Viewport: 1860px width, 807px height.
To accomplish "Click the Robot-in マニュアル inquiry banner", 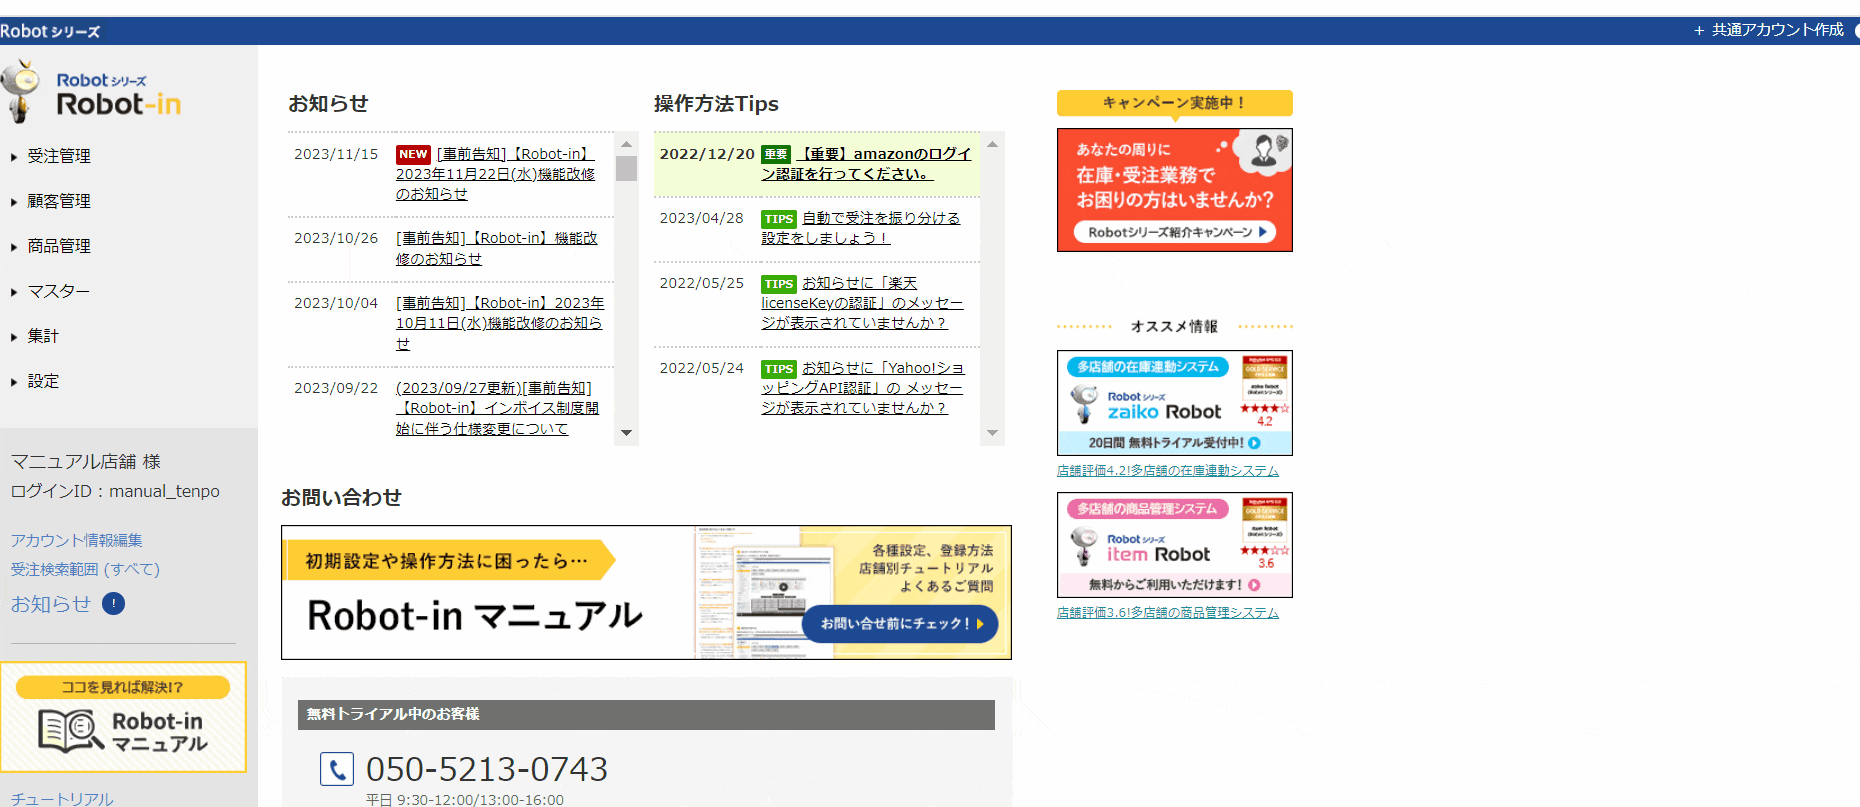I will (646, 592).
